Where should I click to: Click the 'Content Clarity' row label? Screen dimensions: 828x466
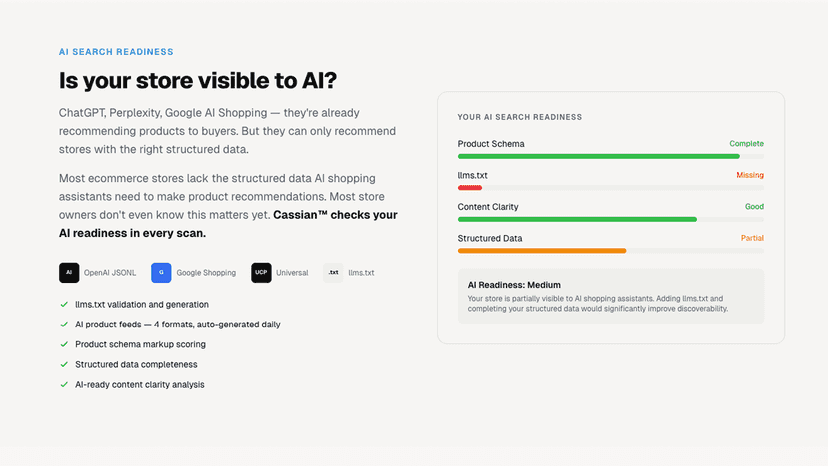(x=488, y=207)
